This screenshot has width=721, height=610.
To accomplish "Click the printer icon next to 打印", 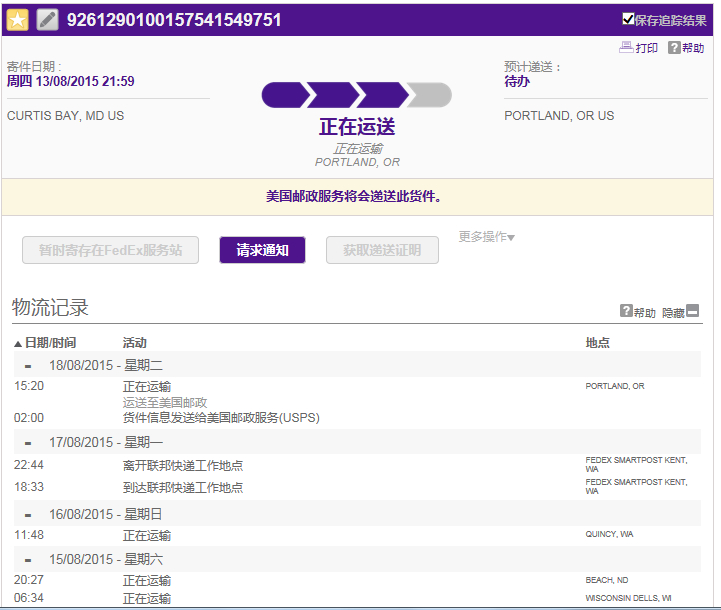I will pos(626,47).
